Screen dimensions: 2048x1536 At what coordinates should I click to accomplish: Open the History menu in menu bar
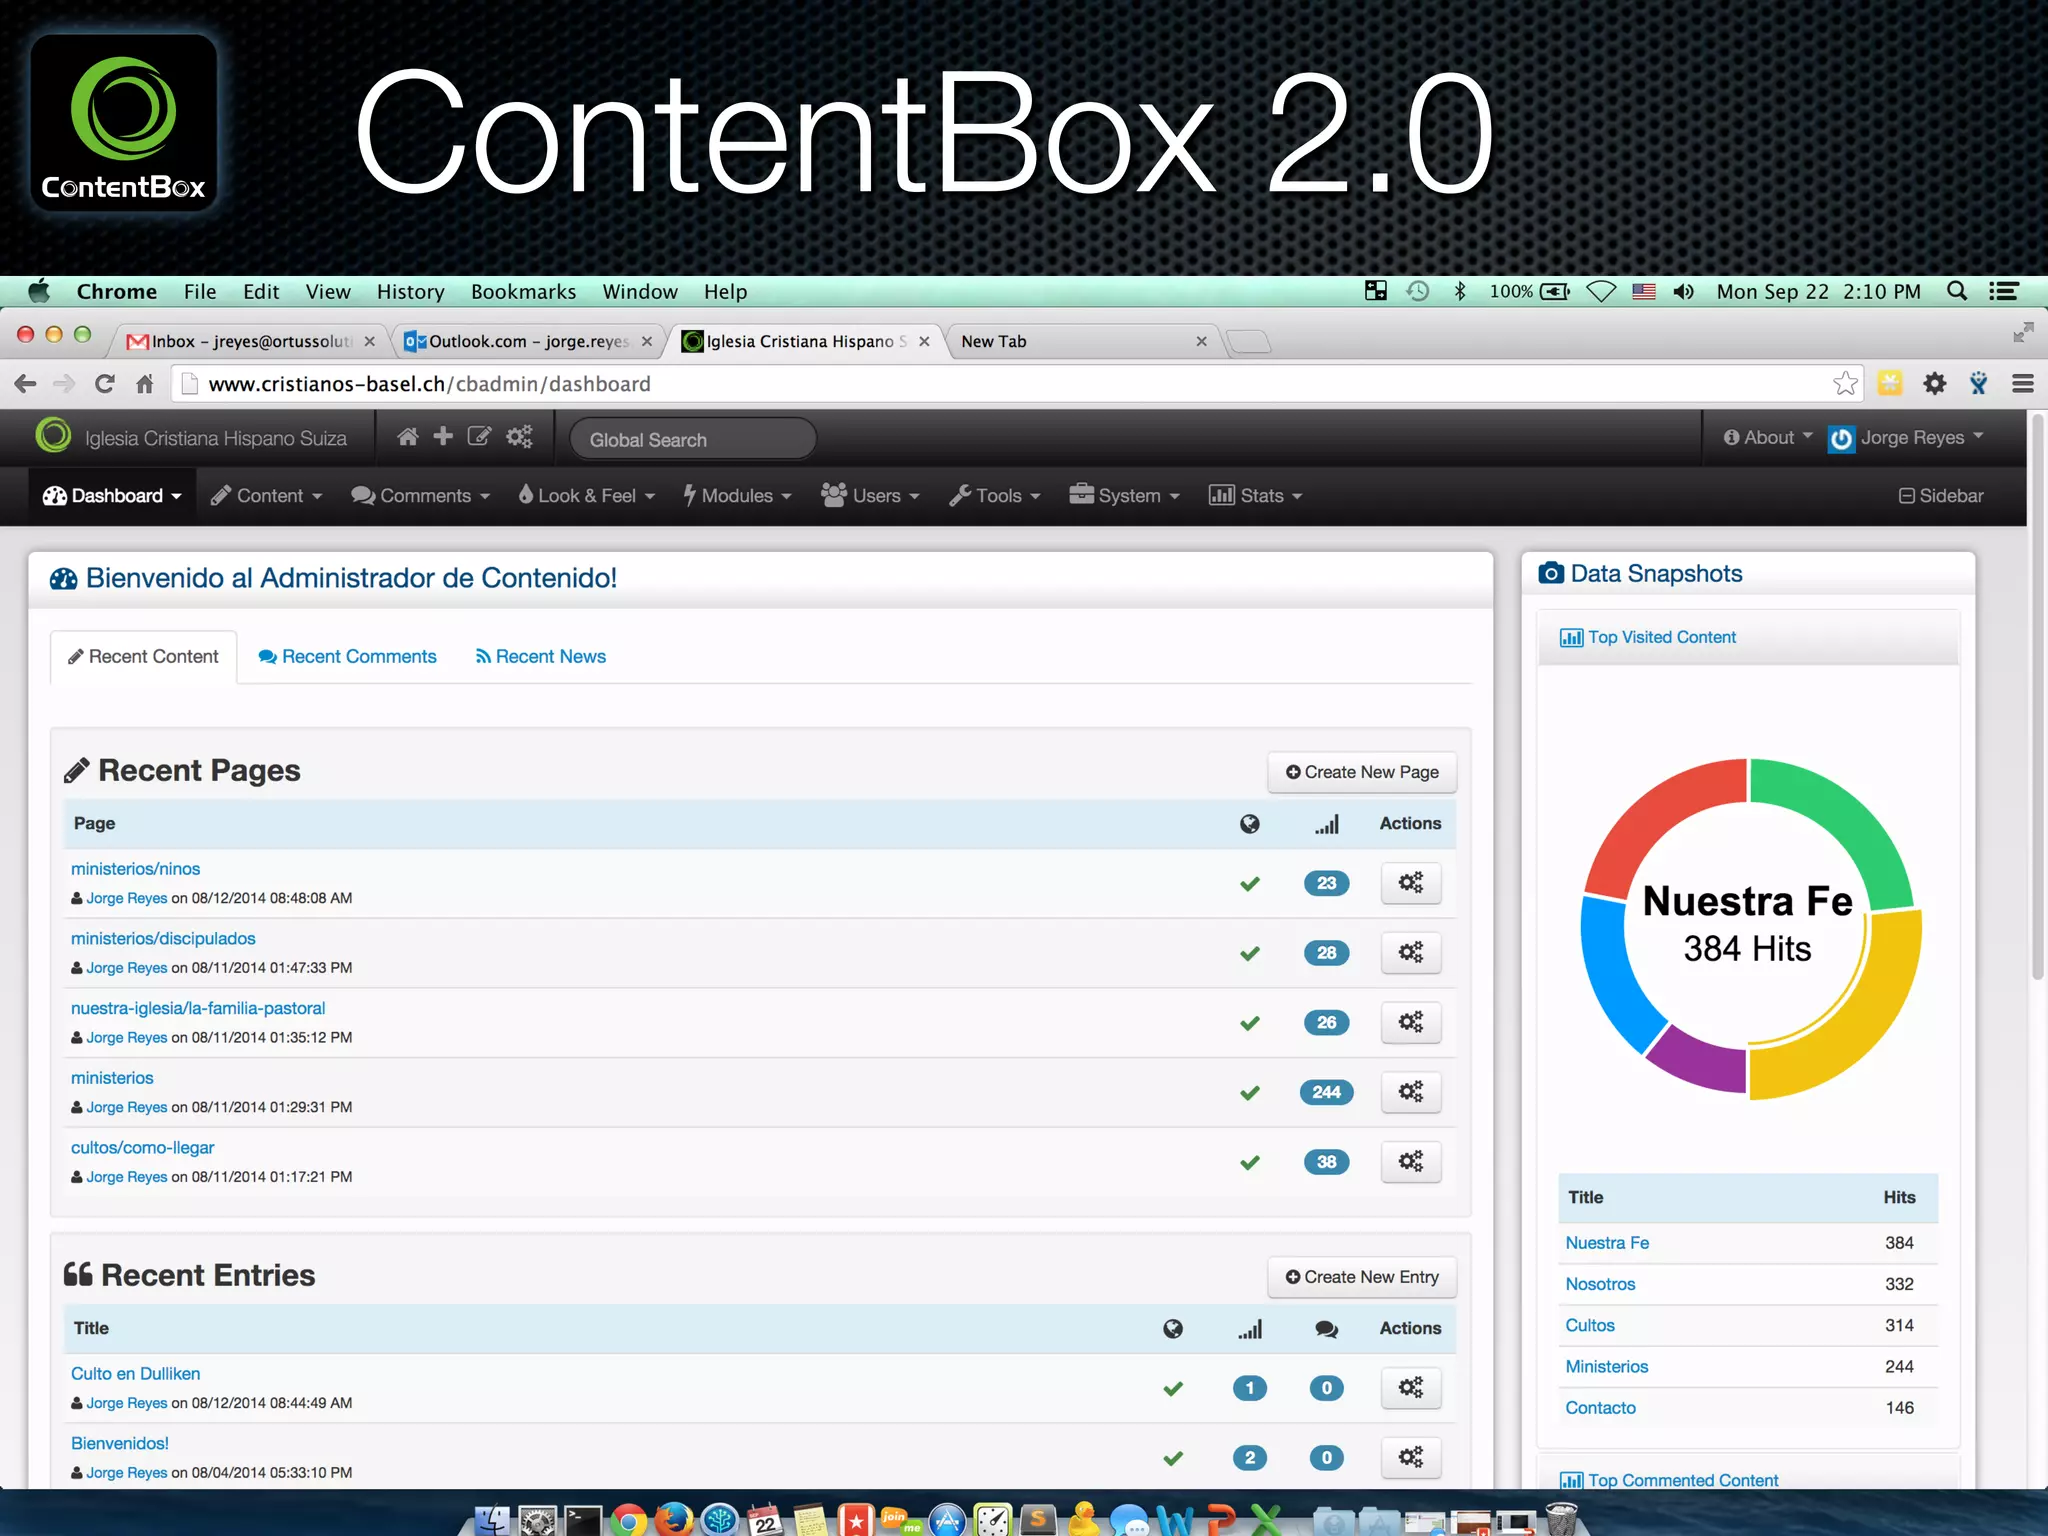[x=410, y=291]
